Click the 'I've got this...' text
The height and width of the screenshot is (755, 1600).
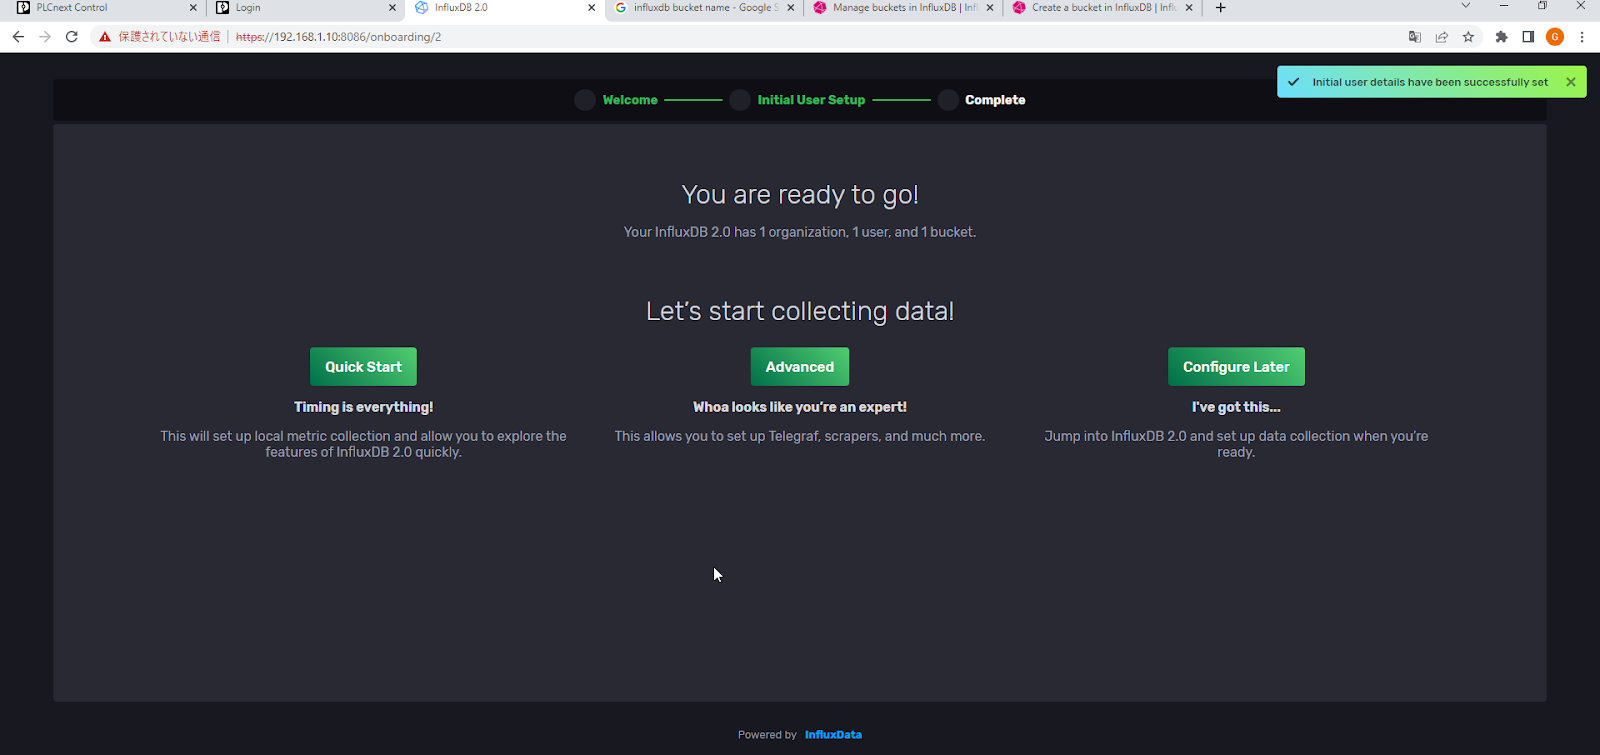(1236, 407)
